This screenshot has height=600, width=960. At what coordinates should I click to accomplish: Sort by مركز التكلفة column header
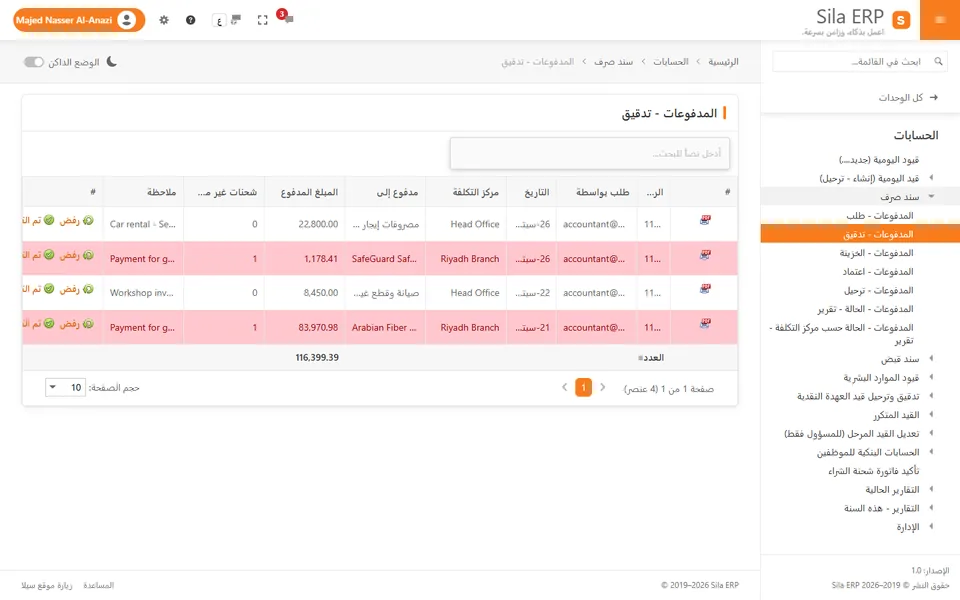(466, 192)
